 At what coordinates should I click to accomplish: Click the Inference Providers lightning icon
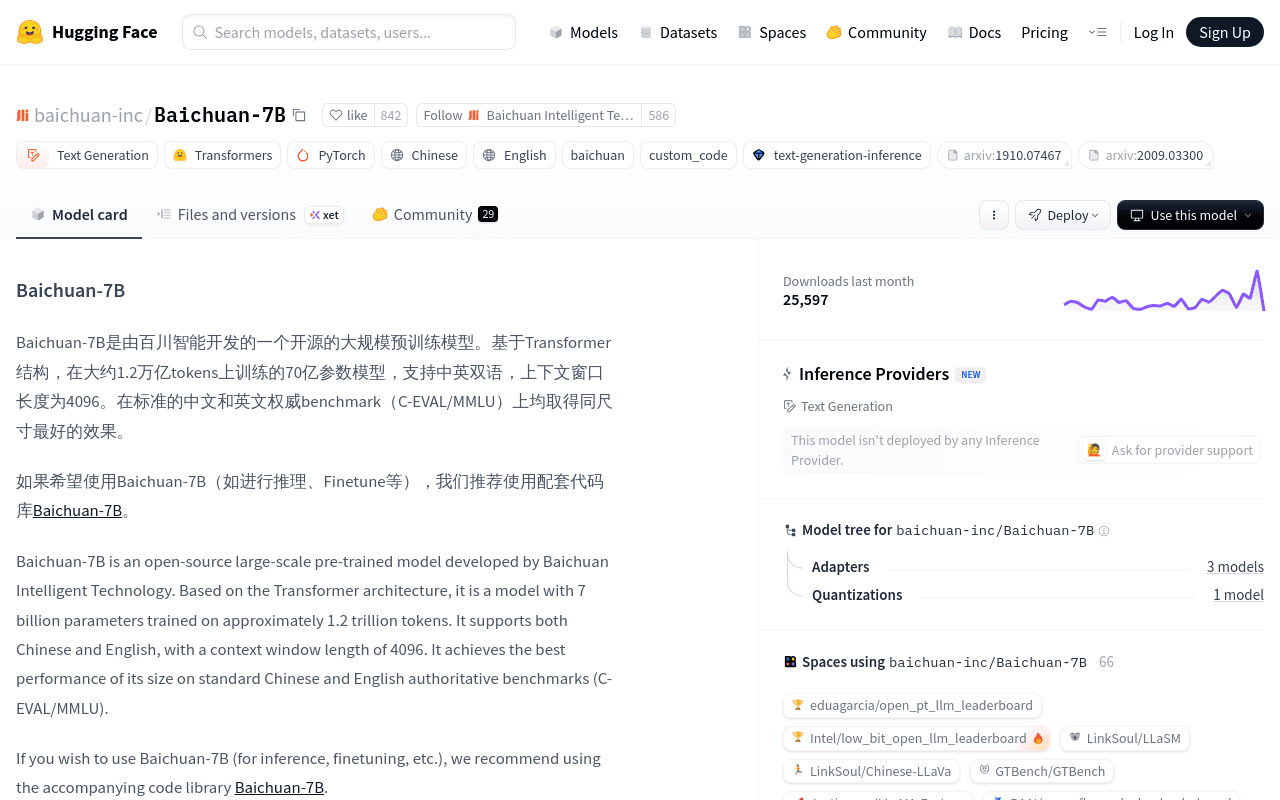[788, 374]
